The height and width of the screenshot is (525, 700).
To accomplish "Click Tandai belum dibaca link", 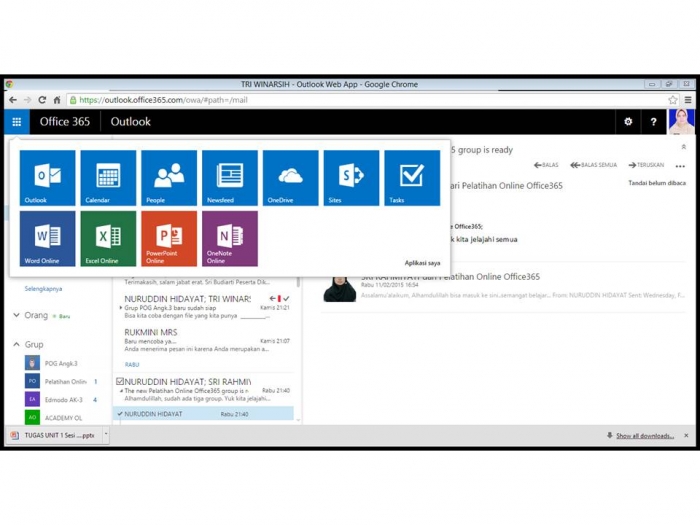I will point(657,183).
